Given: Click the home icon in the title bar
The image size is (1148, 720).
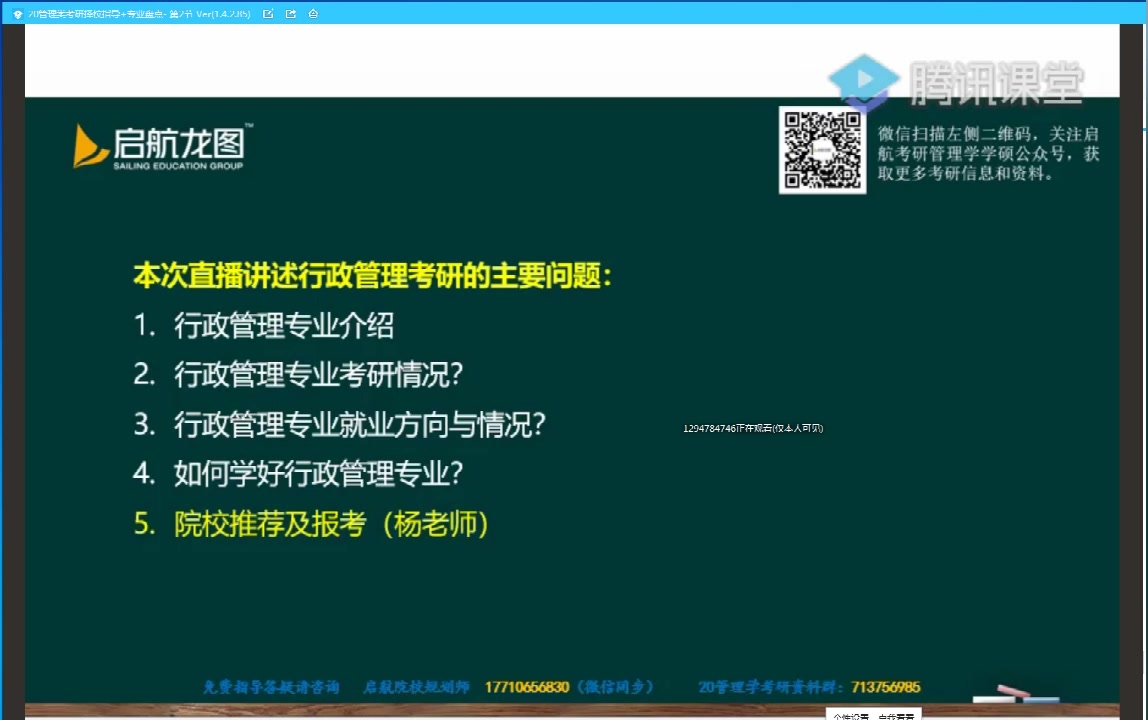Looking at the screenshot, I should 314,13.
